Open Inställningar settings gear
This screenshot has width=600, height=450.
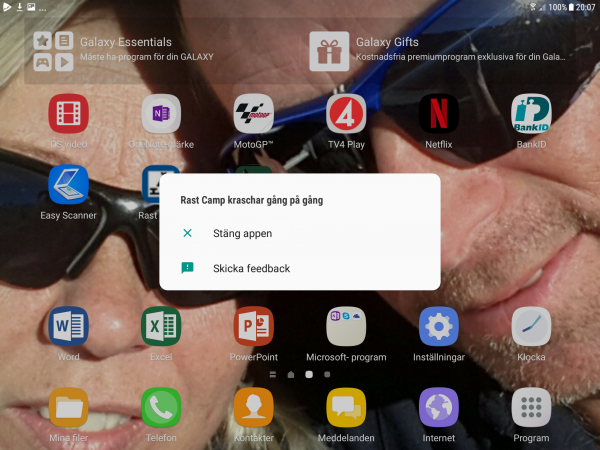[x=439, y=326]
